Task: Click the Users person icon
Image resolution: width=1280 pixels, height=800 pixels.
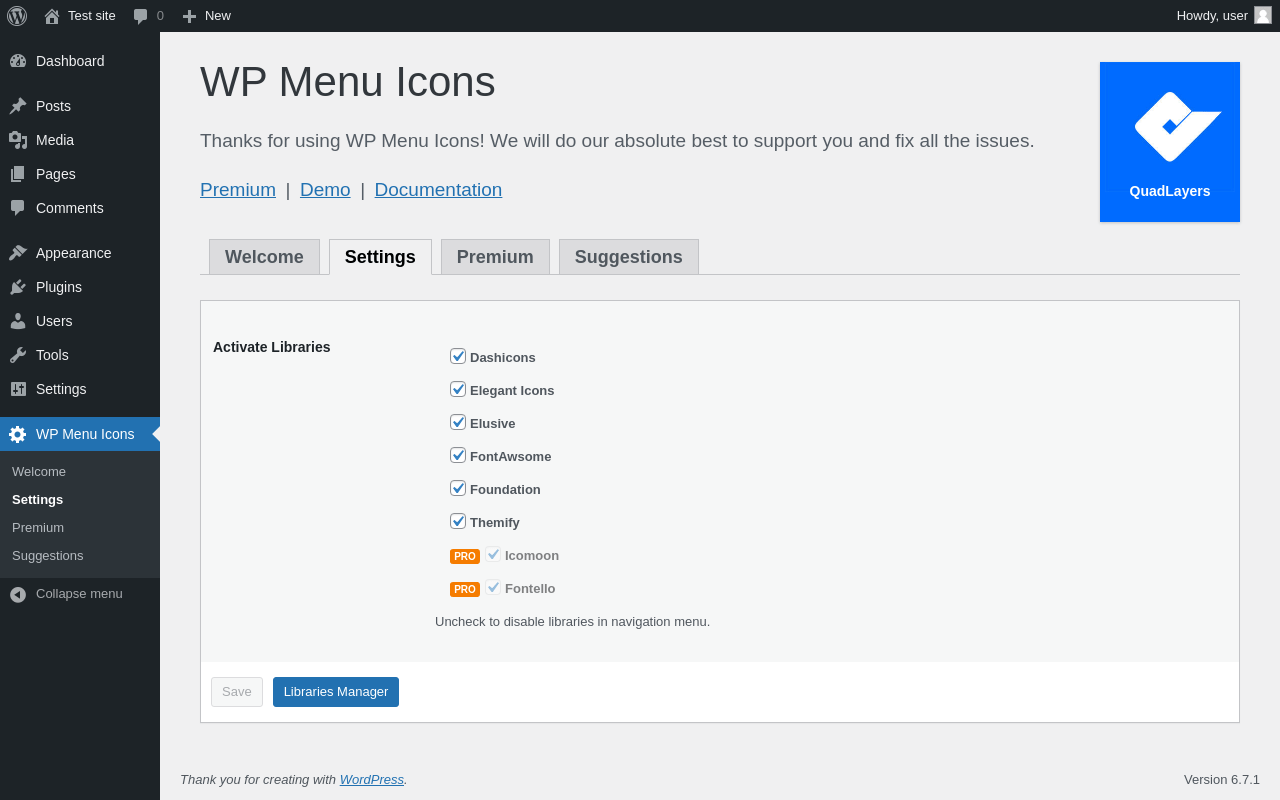Action: pyautogui.click(x=18, y=321)
